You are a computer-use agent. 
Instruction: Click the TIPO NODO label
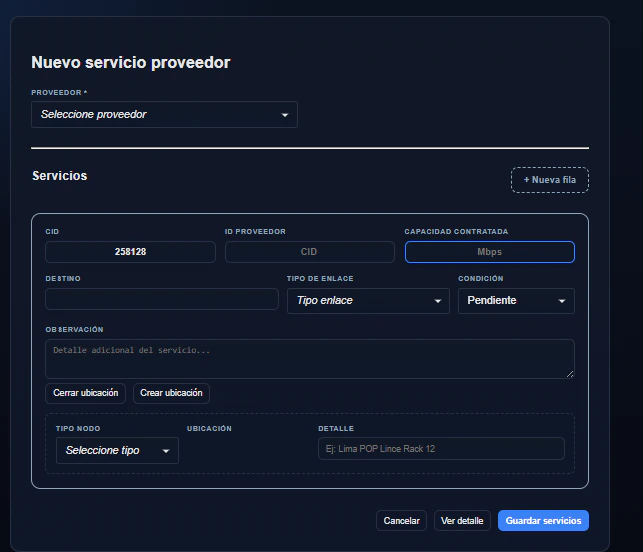click(78, 429)
